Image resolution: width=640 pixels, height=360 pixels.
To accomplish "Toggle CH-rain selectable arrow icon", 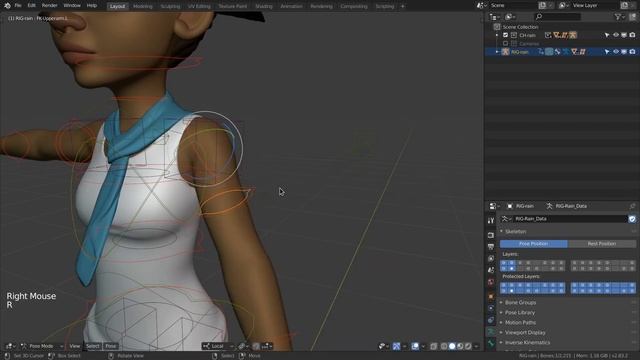I will point(607,35).
